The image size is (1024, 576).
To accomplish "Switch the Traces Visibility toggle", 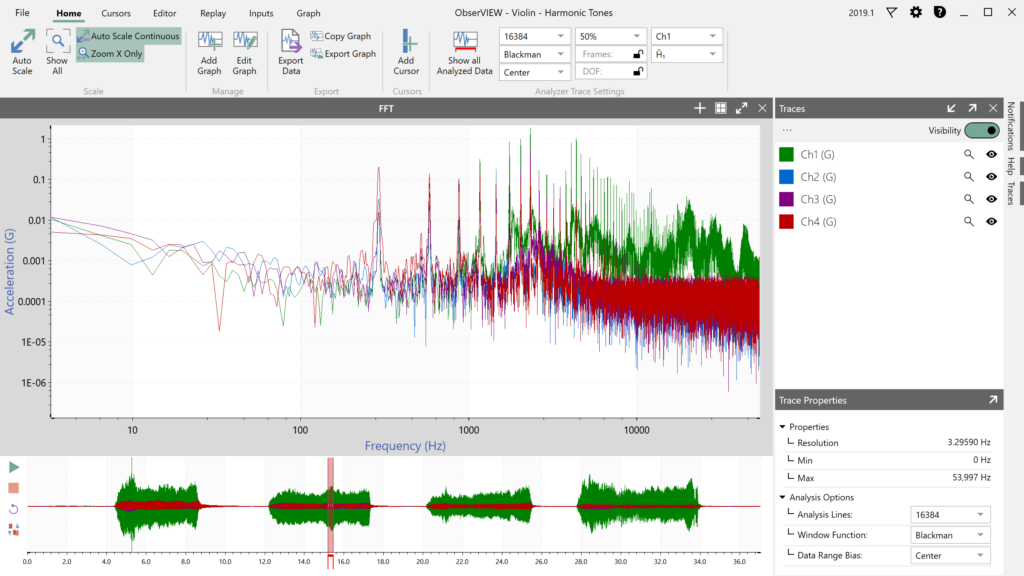I will tap(982, 130).
